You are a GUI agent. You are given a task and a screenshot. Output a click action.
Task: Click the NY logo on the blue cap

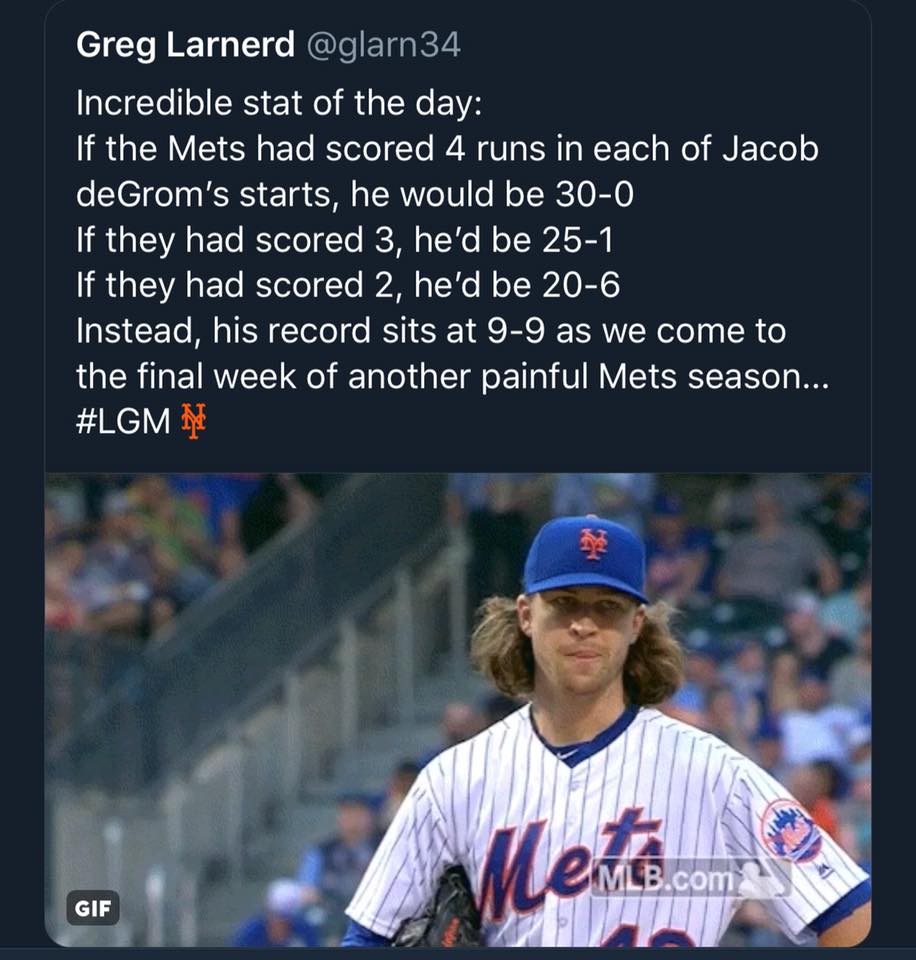click(595, 542)
